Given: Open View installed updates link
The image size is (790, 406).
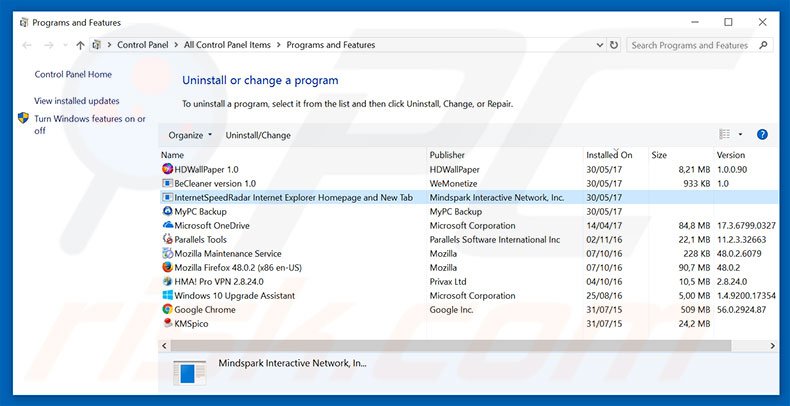Looking at the screenshot, I should [x=77, y=101].
